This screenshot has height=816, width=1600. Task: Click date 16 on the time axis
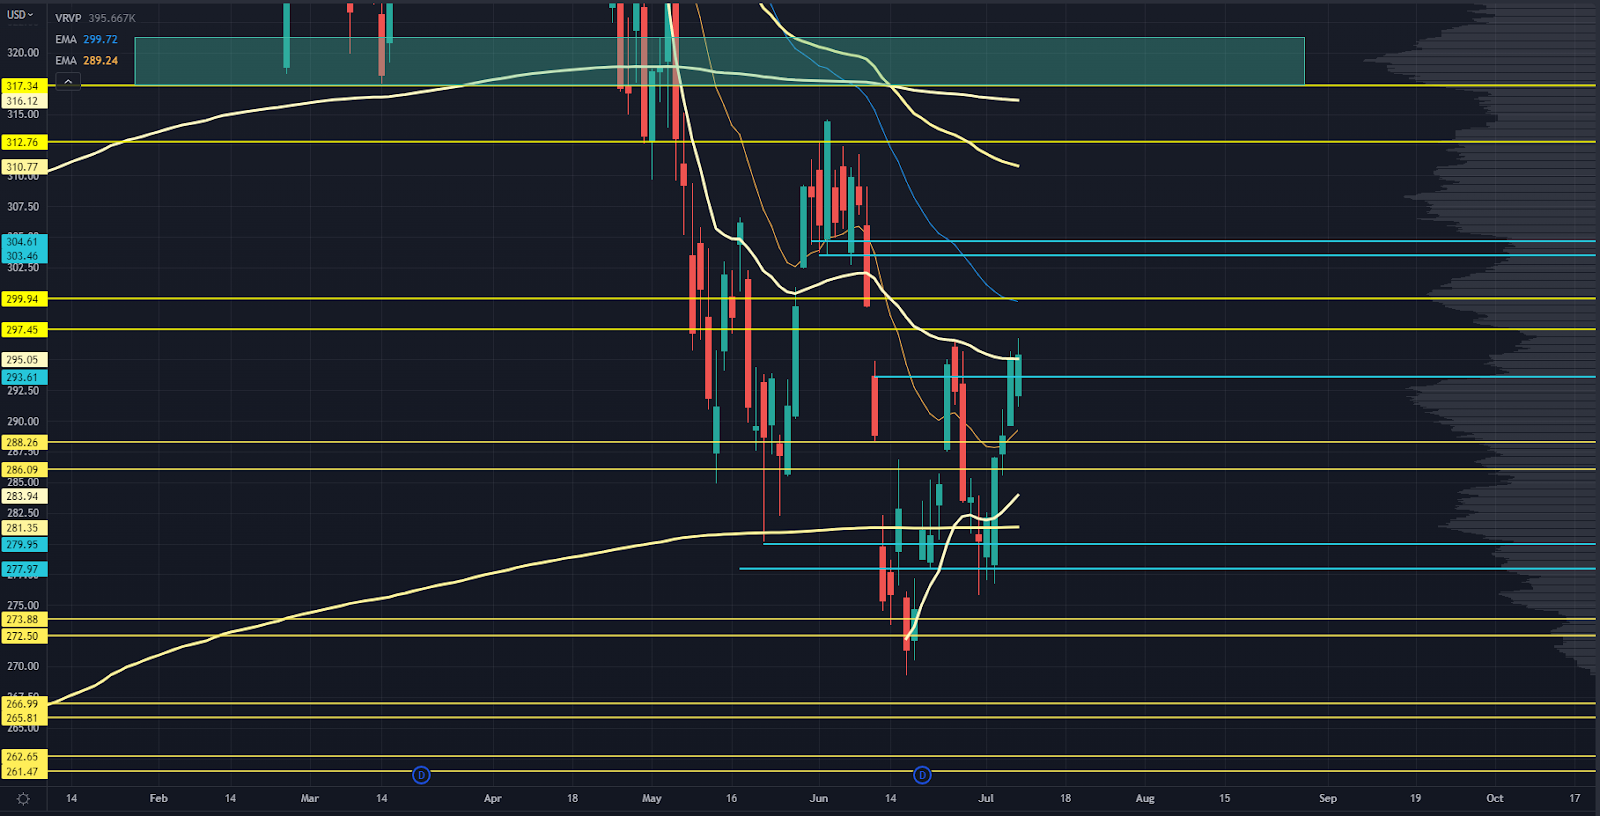coord(731,798)
